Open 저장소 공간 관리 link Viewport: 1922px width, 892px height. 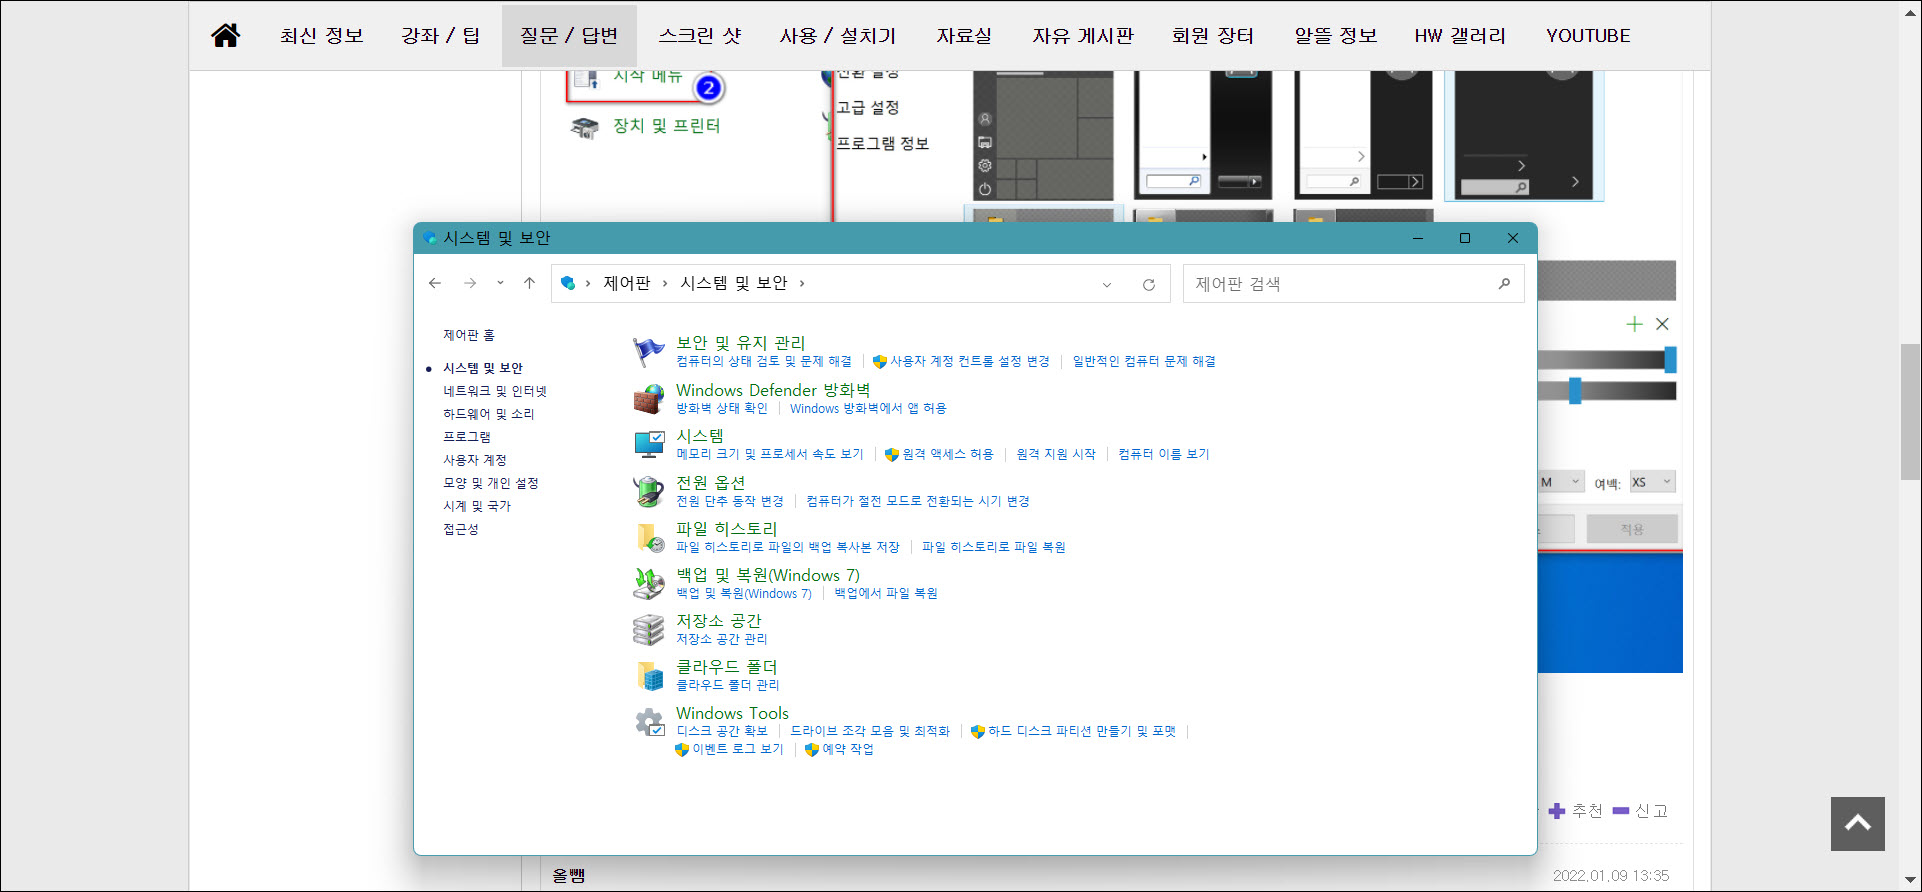click(x=722, y=639)
